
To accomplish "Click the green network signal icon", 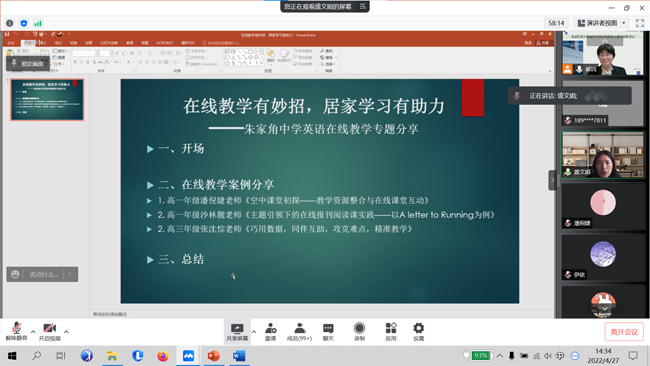I will click(x=38, y=23).
